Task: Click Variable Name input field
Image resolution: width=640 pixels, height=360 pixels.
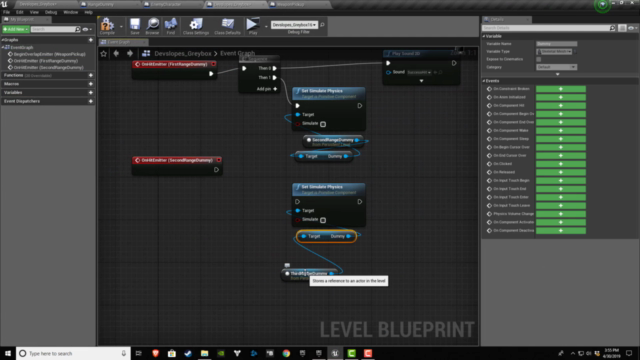Action: (x=556, y=44)
